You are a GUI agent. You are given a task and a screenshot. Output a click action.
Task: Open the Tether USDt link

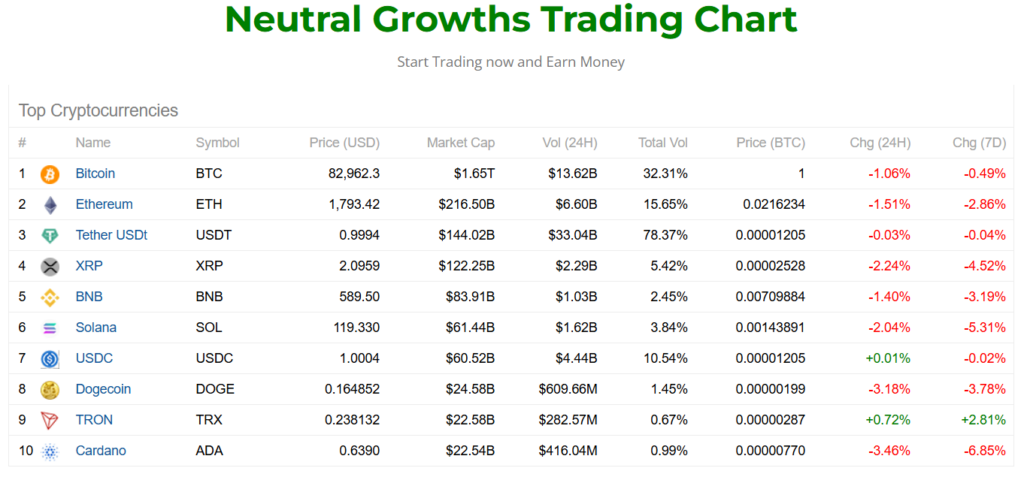[111, 235]
